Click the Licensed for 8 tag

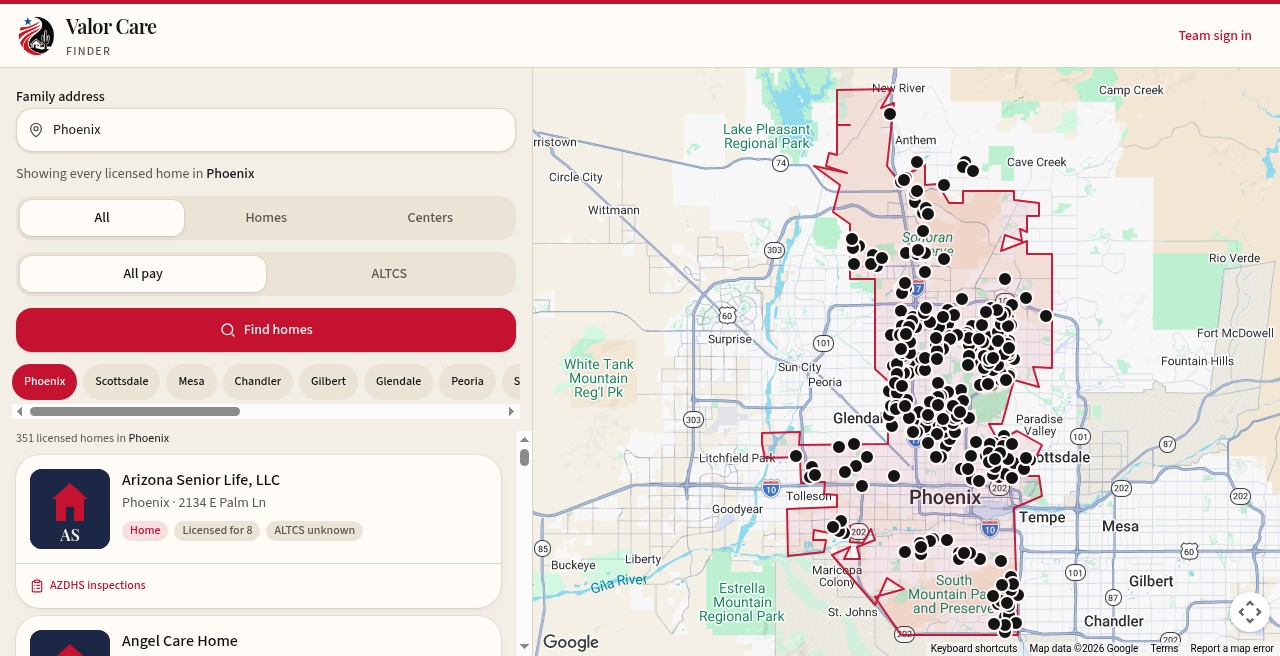[217, 531]
